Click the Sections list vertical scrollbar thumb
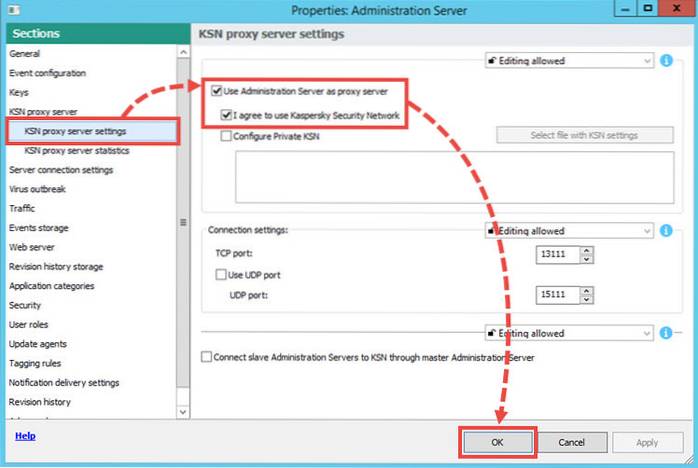698x468 pixels. click(x=182, y=222)
